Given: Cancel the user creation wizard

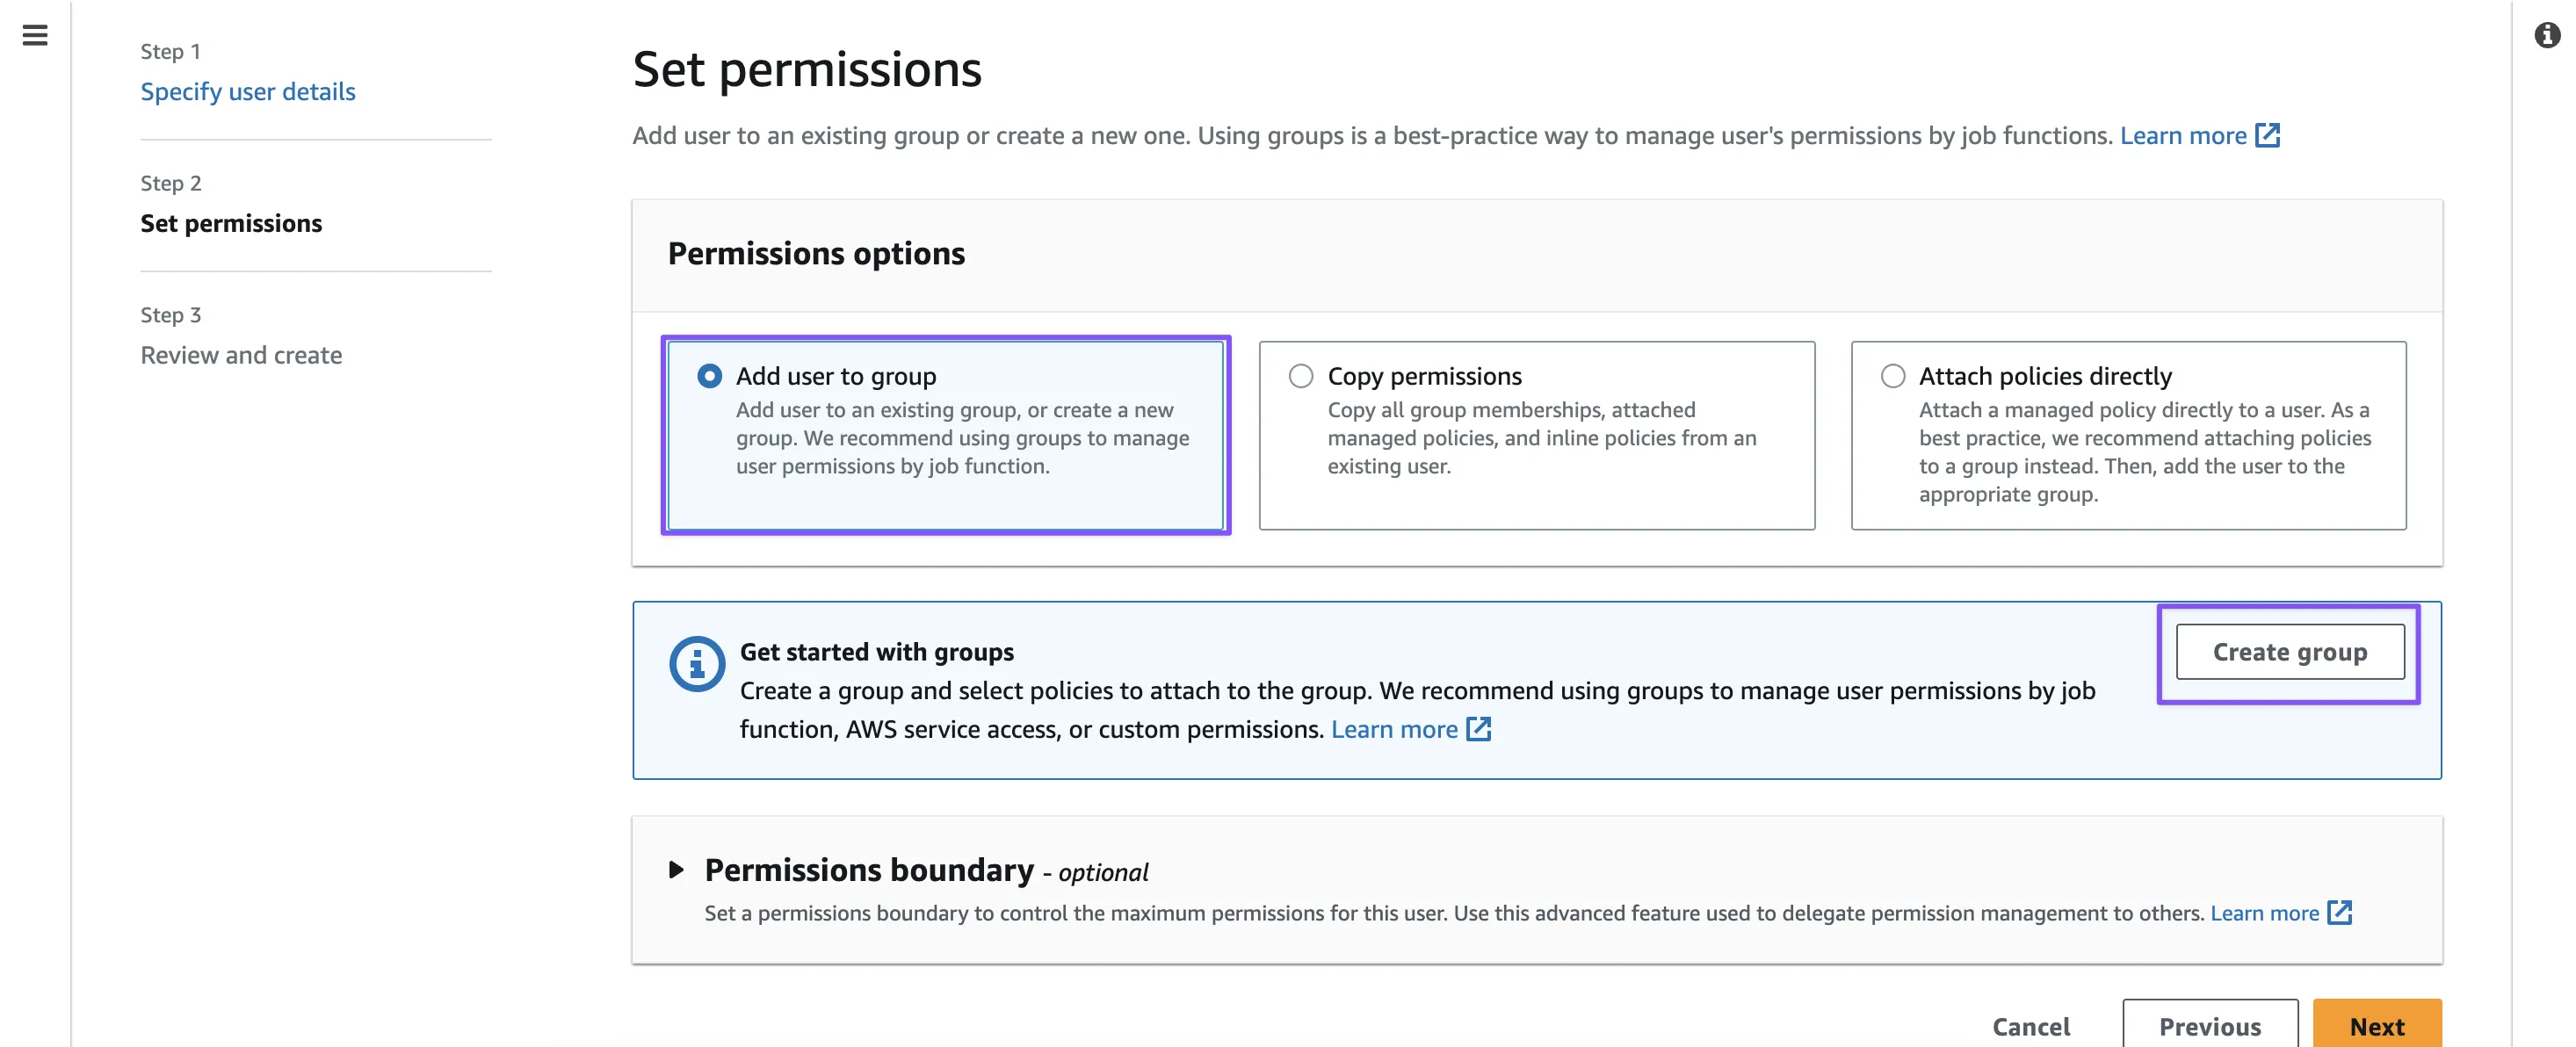Looking at the screenshot, I should pos(2030,1026).
